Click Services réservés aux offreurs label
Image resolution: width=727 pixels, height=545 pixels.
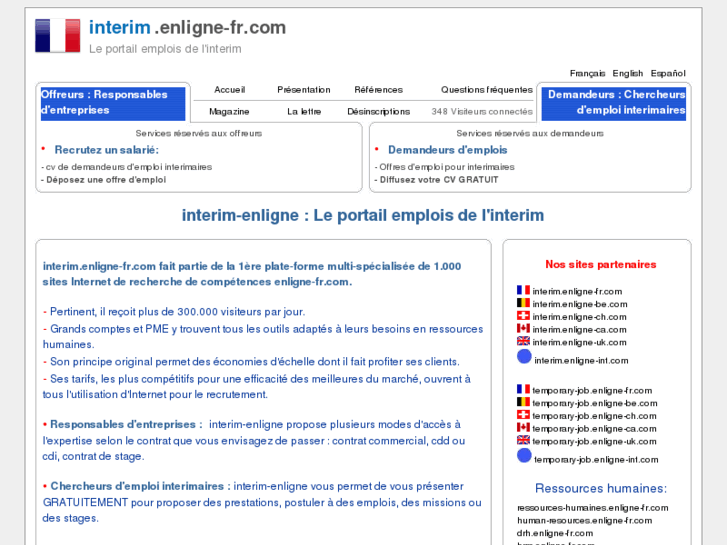[x=199, y=134]
